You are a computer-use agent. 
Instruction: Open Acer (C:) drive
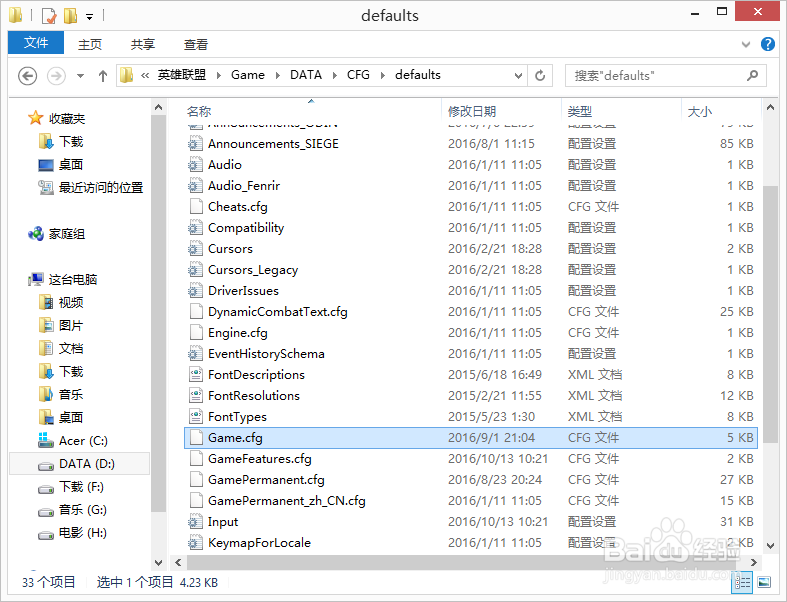83,440
